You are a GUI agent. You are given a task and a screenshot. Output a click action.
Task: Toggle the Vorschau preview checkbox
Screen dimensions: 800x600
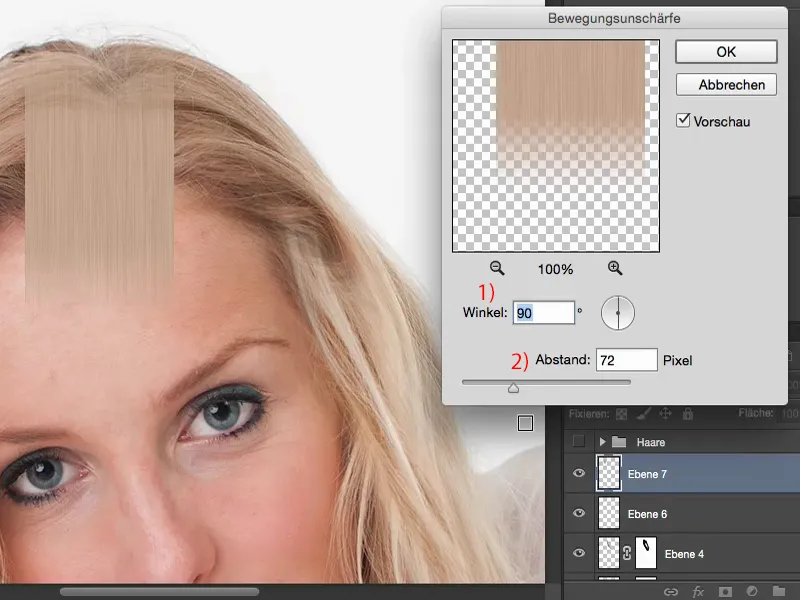(683, 120)
